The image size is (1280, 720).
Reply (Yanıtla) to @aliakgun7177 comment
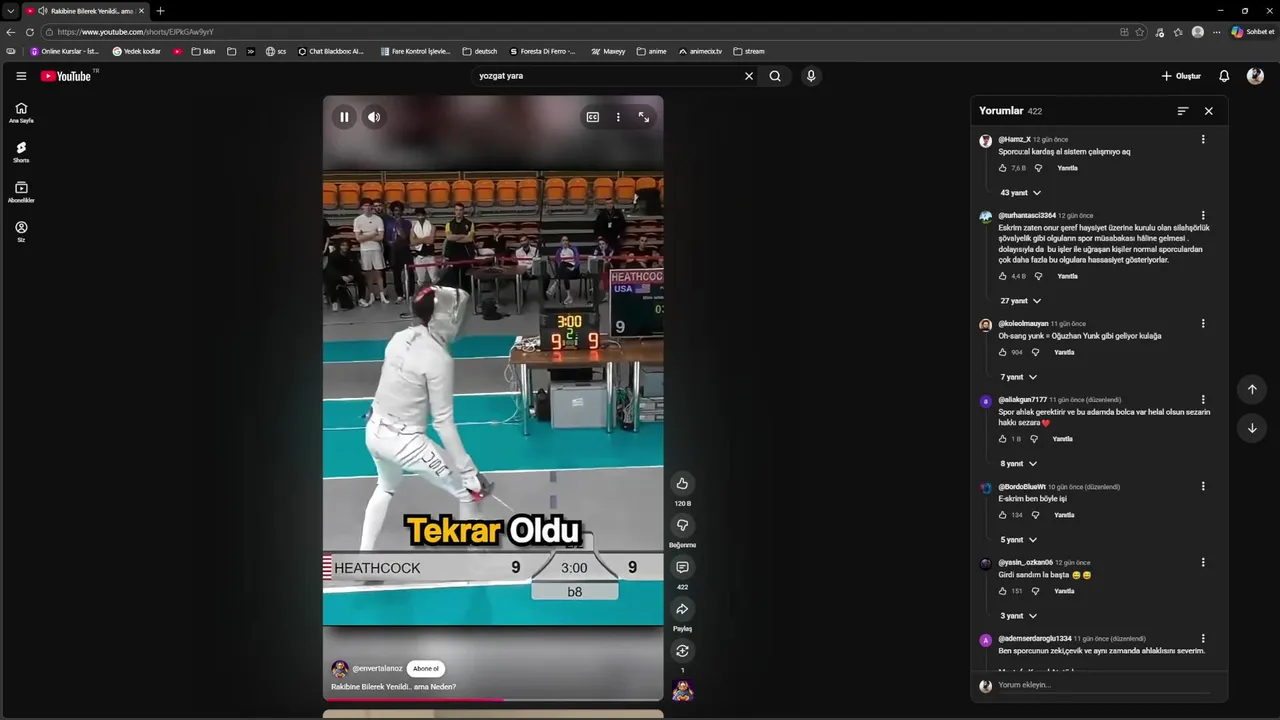pos(1062,439)
